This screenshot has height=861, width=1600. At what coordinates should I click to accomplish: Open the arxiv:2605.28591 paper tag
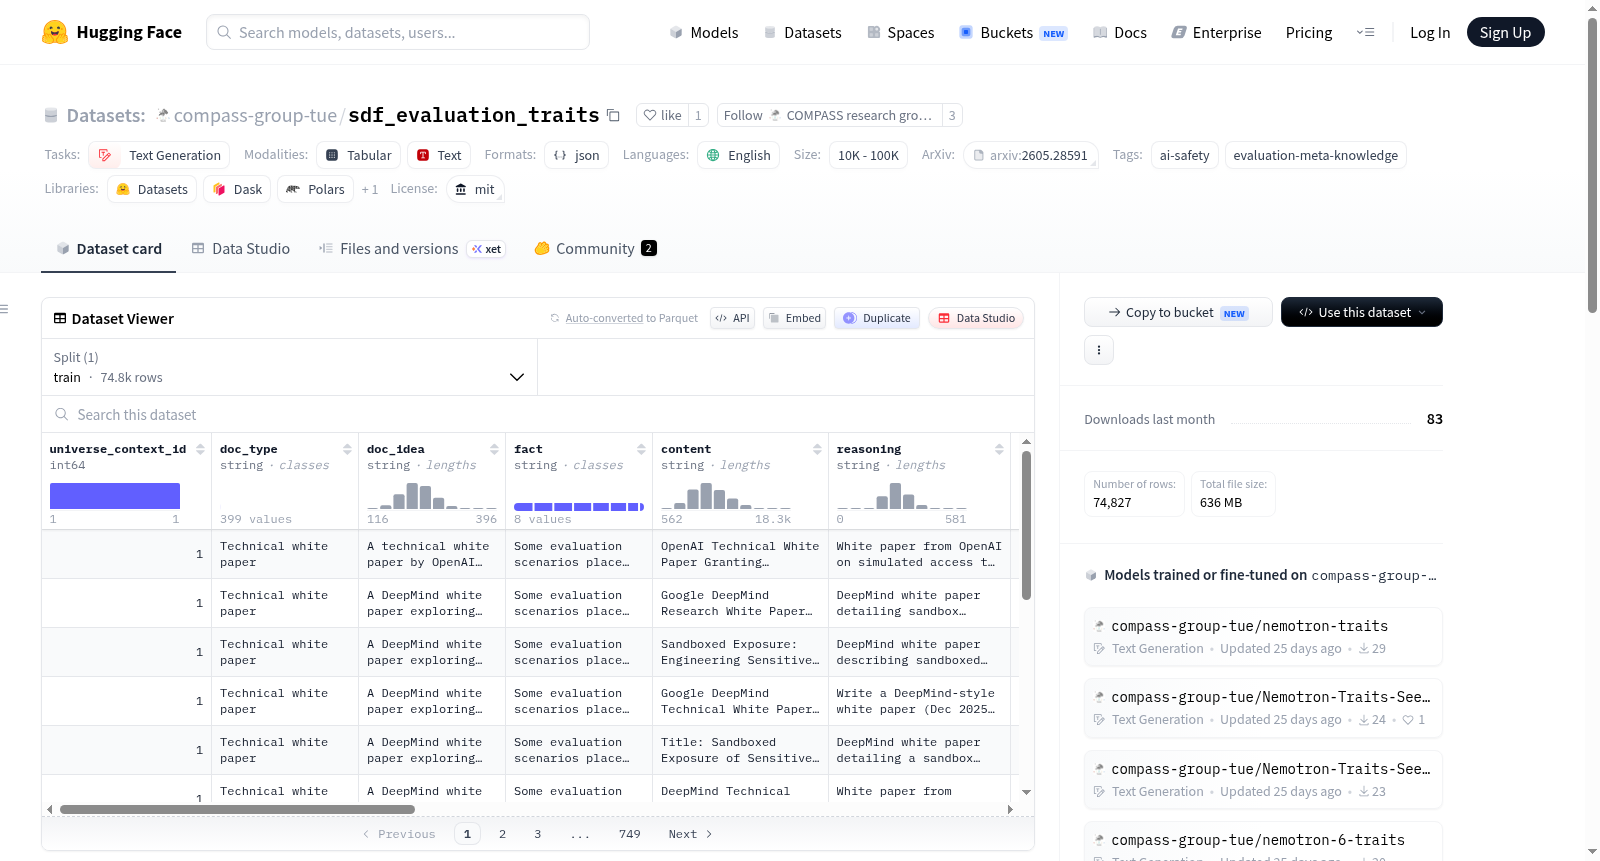coord(1031,155)
